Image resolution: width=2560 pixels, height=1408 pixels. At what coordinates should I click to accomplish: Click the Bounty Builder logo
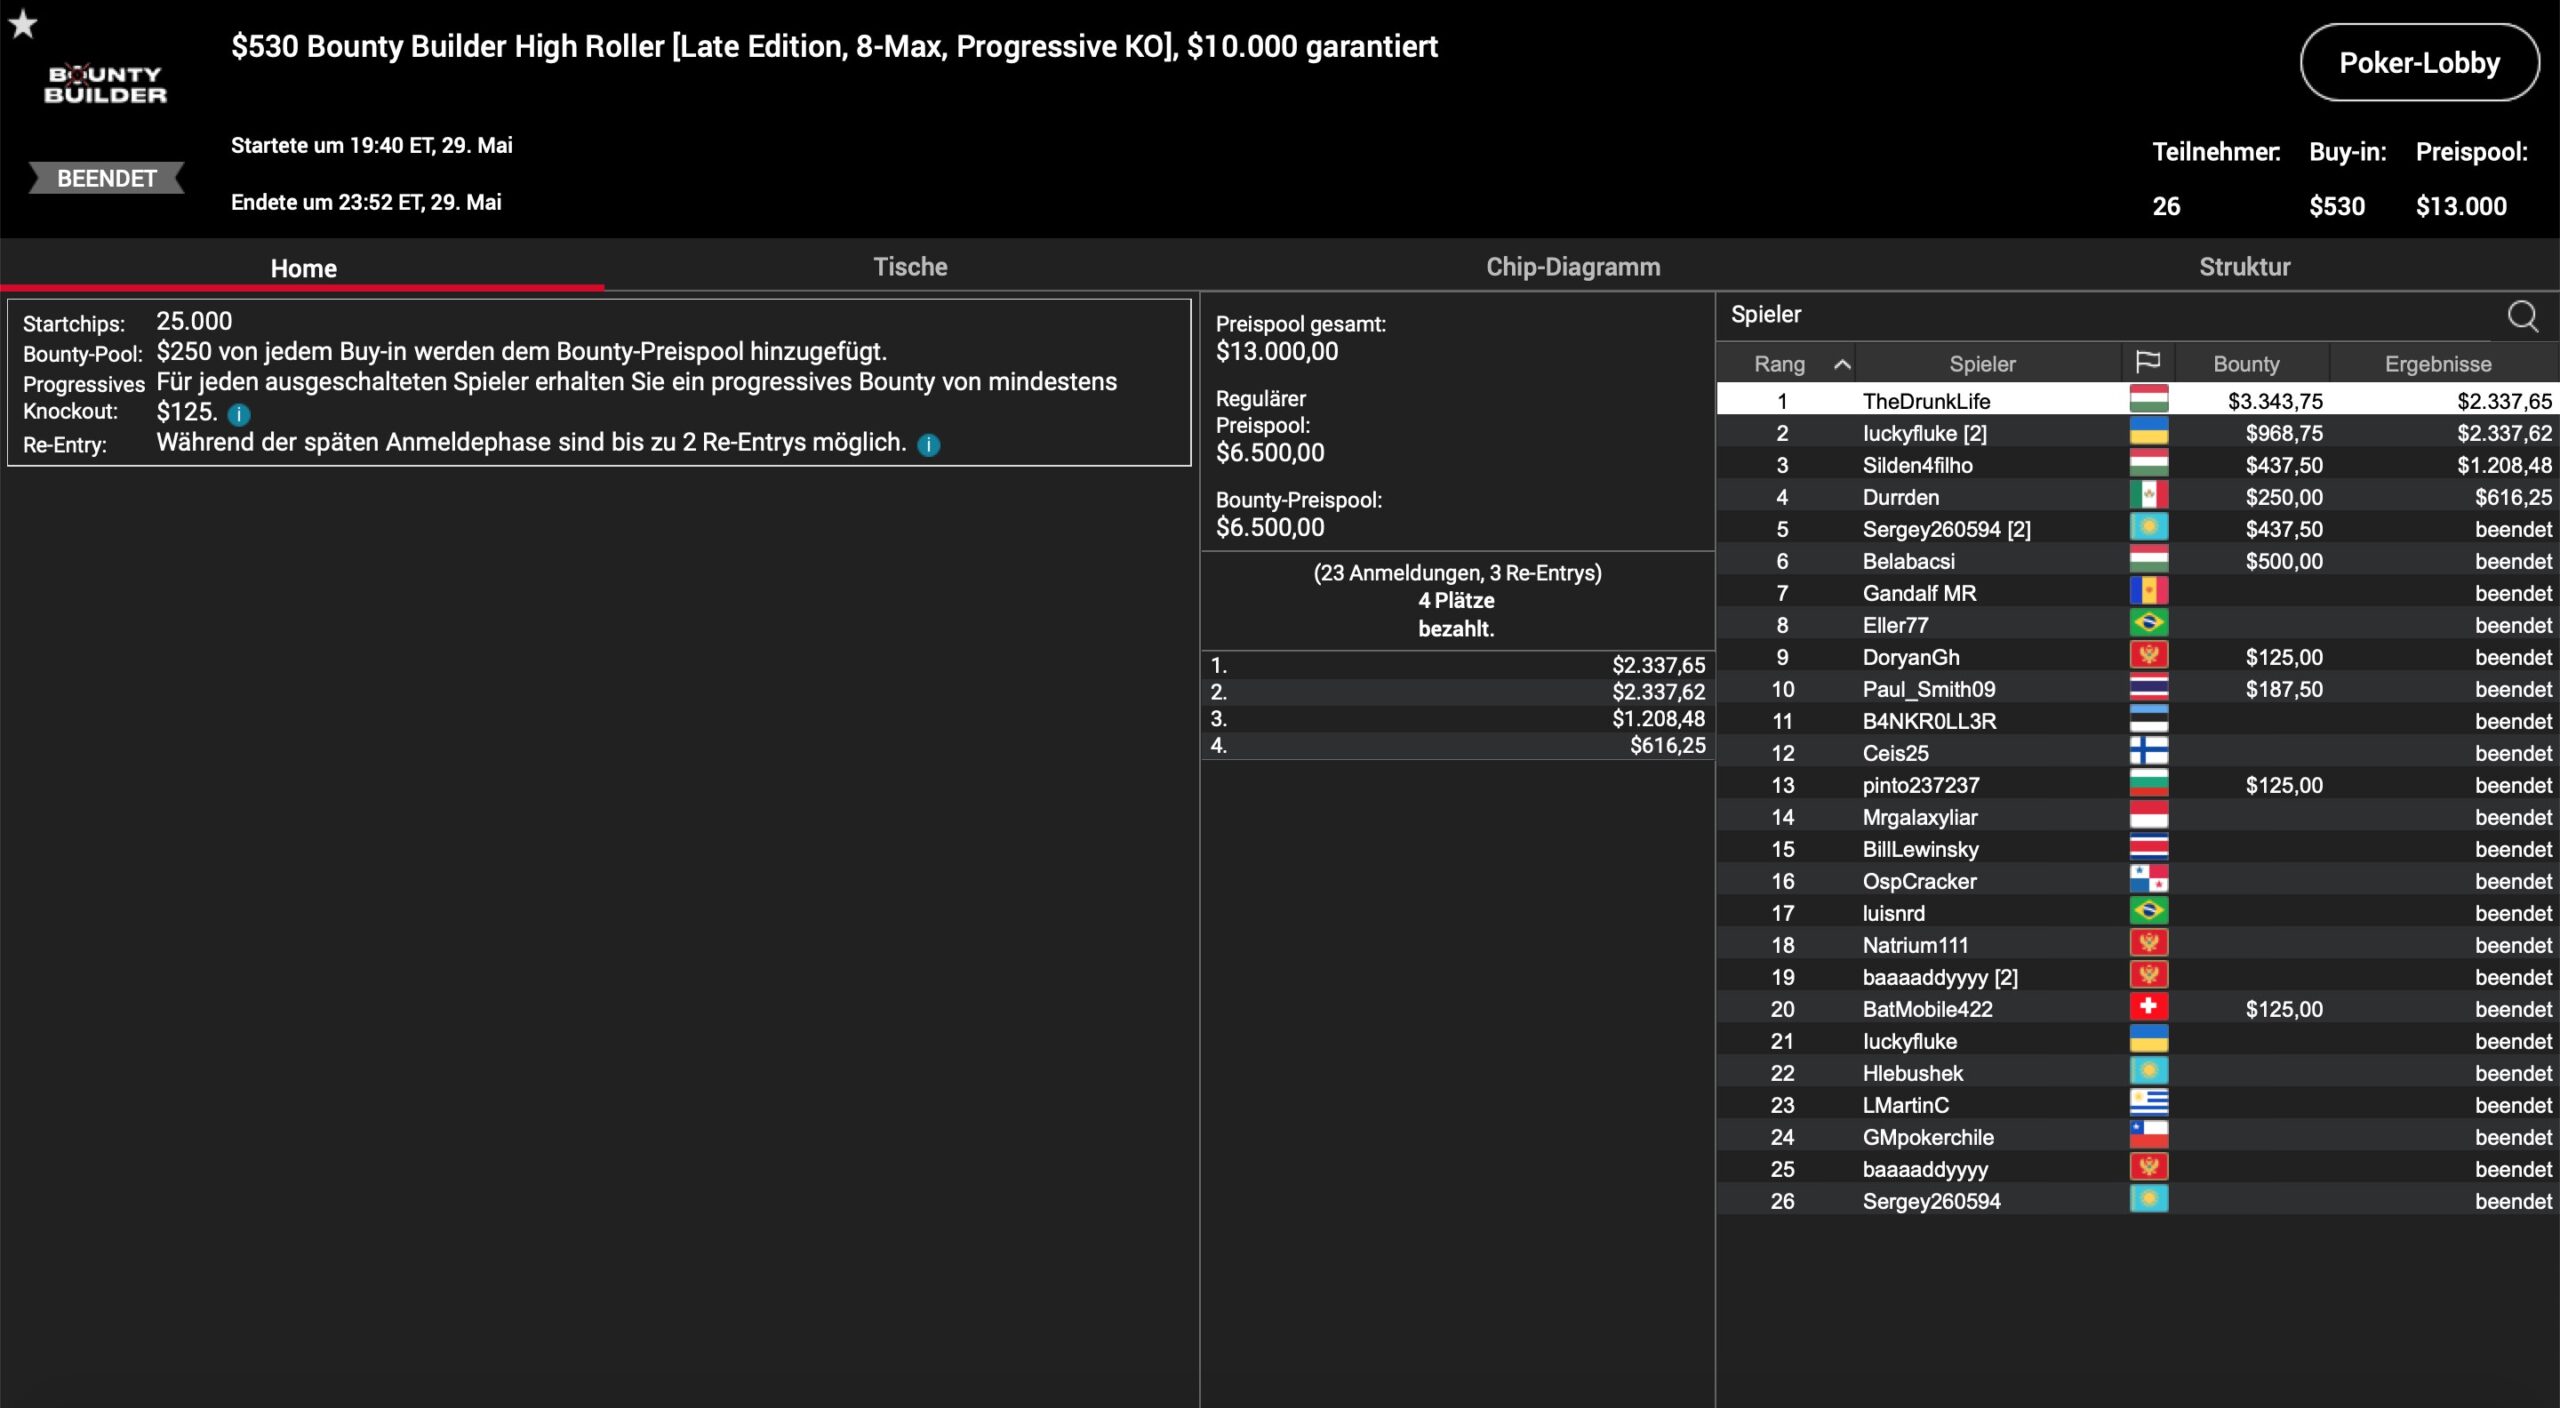pyautogui.click(x=105, y=85)
